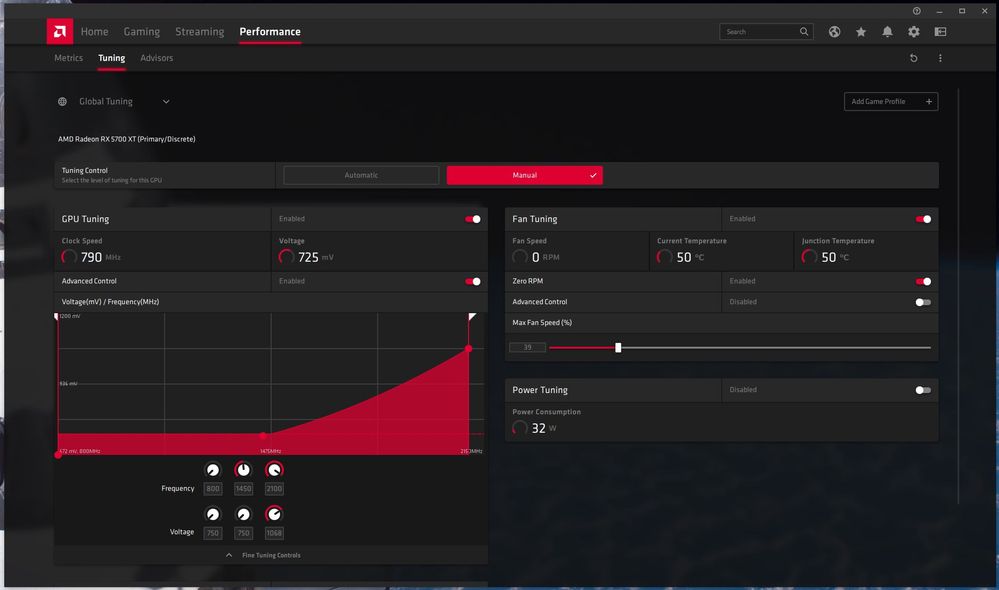999x590 pixels.
Task: Click the 'AMD Radeon RX 5700 XT (Primary/Discrete)' text
Action: (127, 139)
